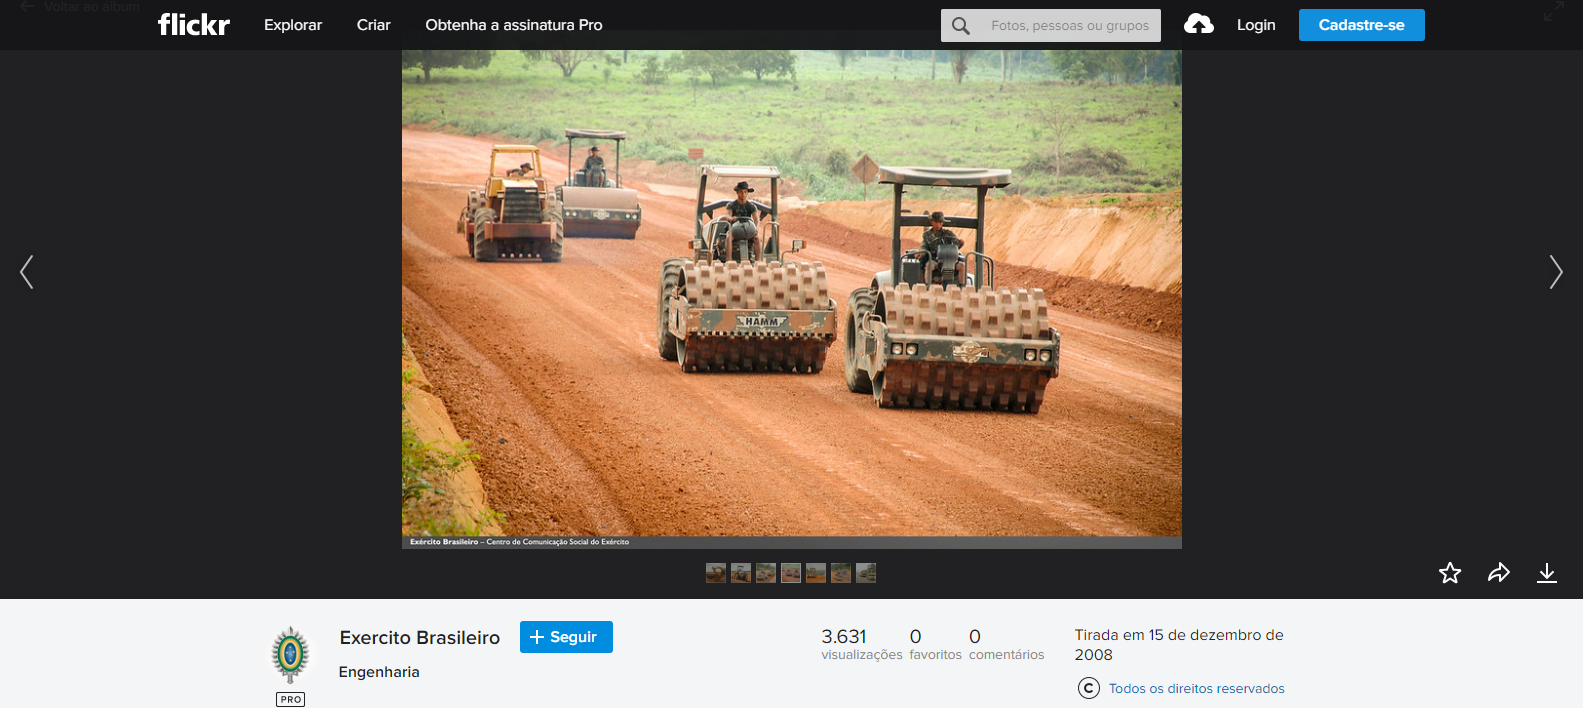Click the 0 comentários count
Viewport: 1583px width, 708px height.
click(x=1006, y=644)
